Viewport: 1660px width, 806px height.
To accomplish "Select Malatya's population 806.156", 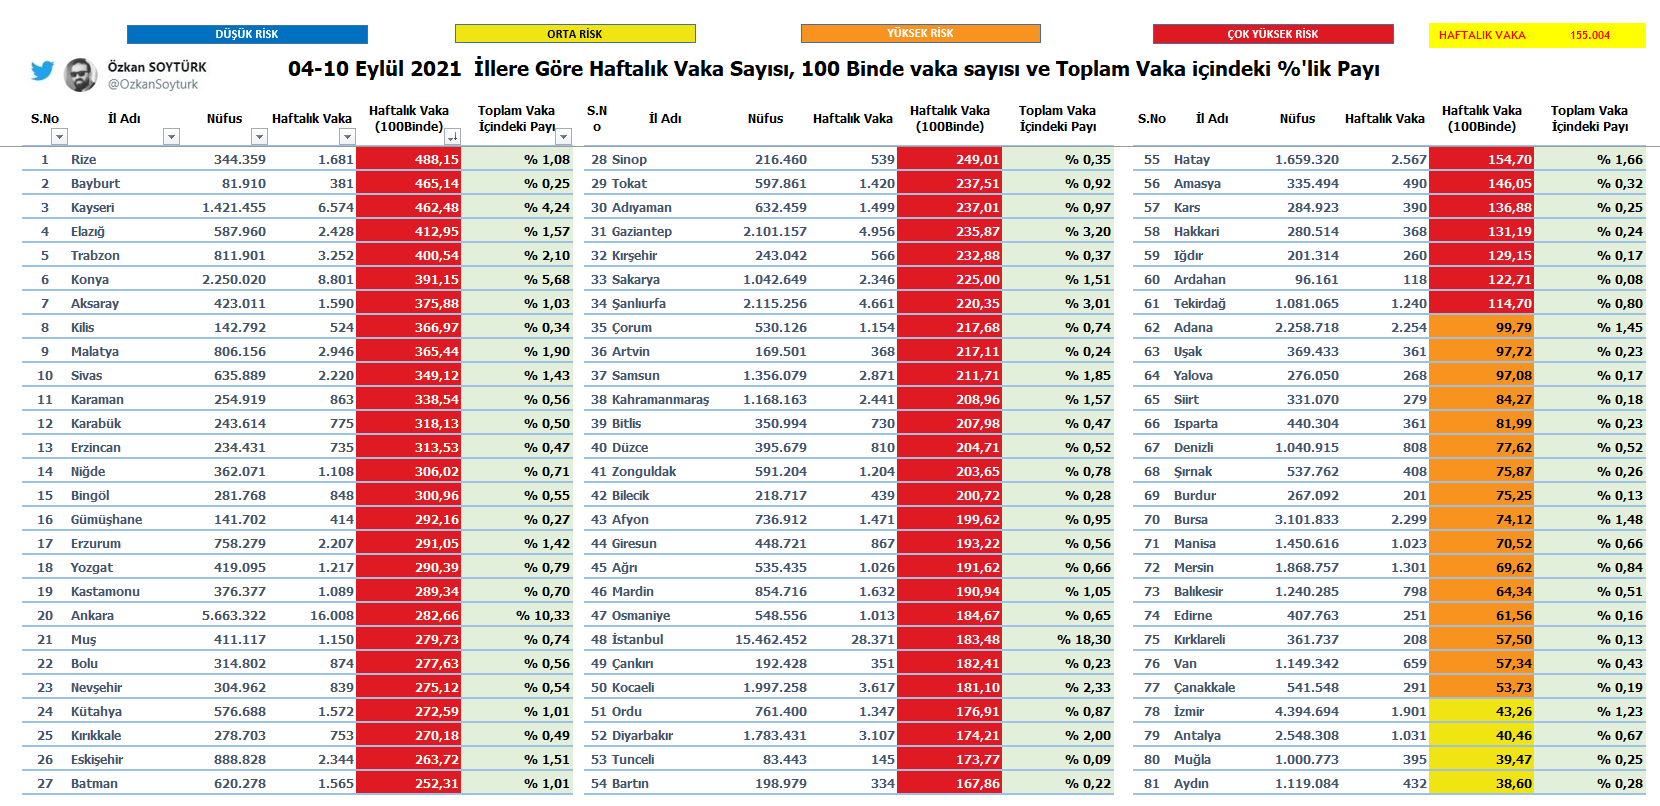I will (x=240, y=351).
